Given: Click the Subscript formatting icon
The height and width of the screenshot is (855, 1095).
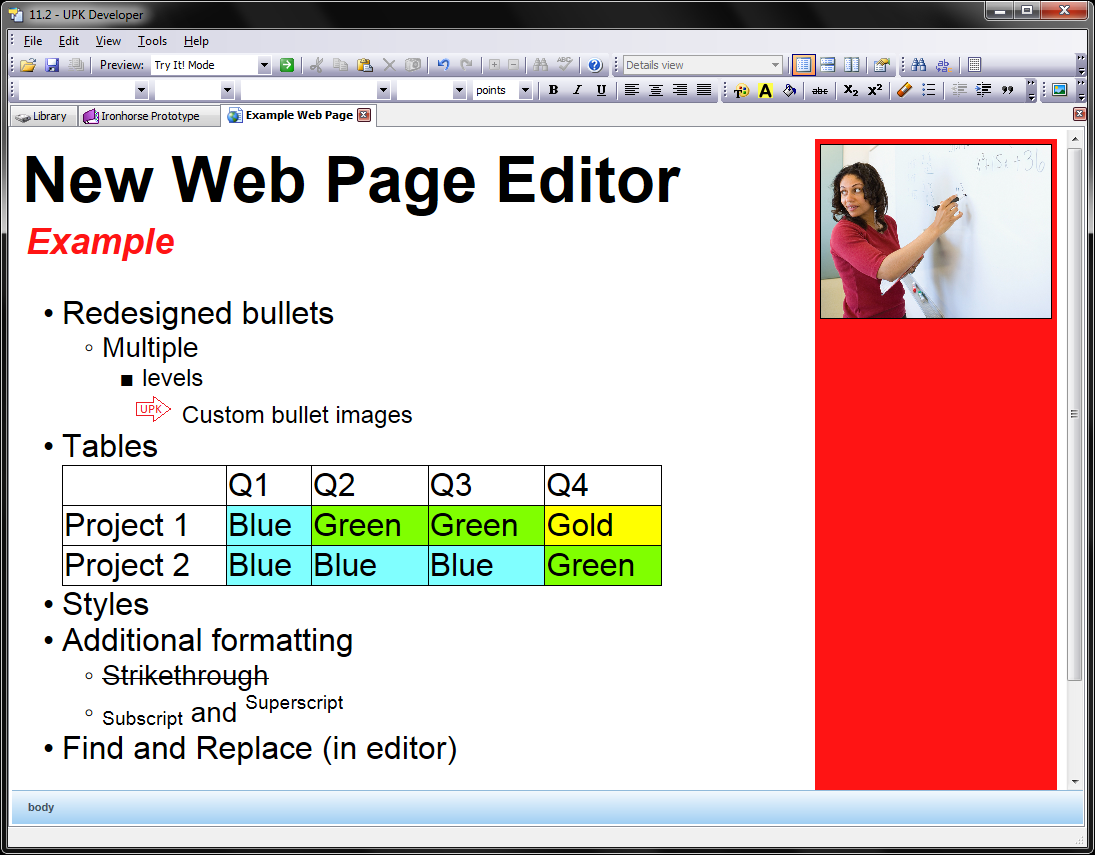Looking at the screenshot, I should [851, 90].
